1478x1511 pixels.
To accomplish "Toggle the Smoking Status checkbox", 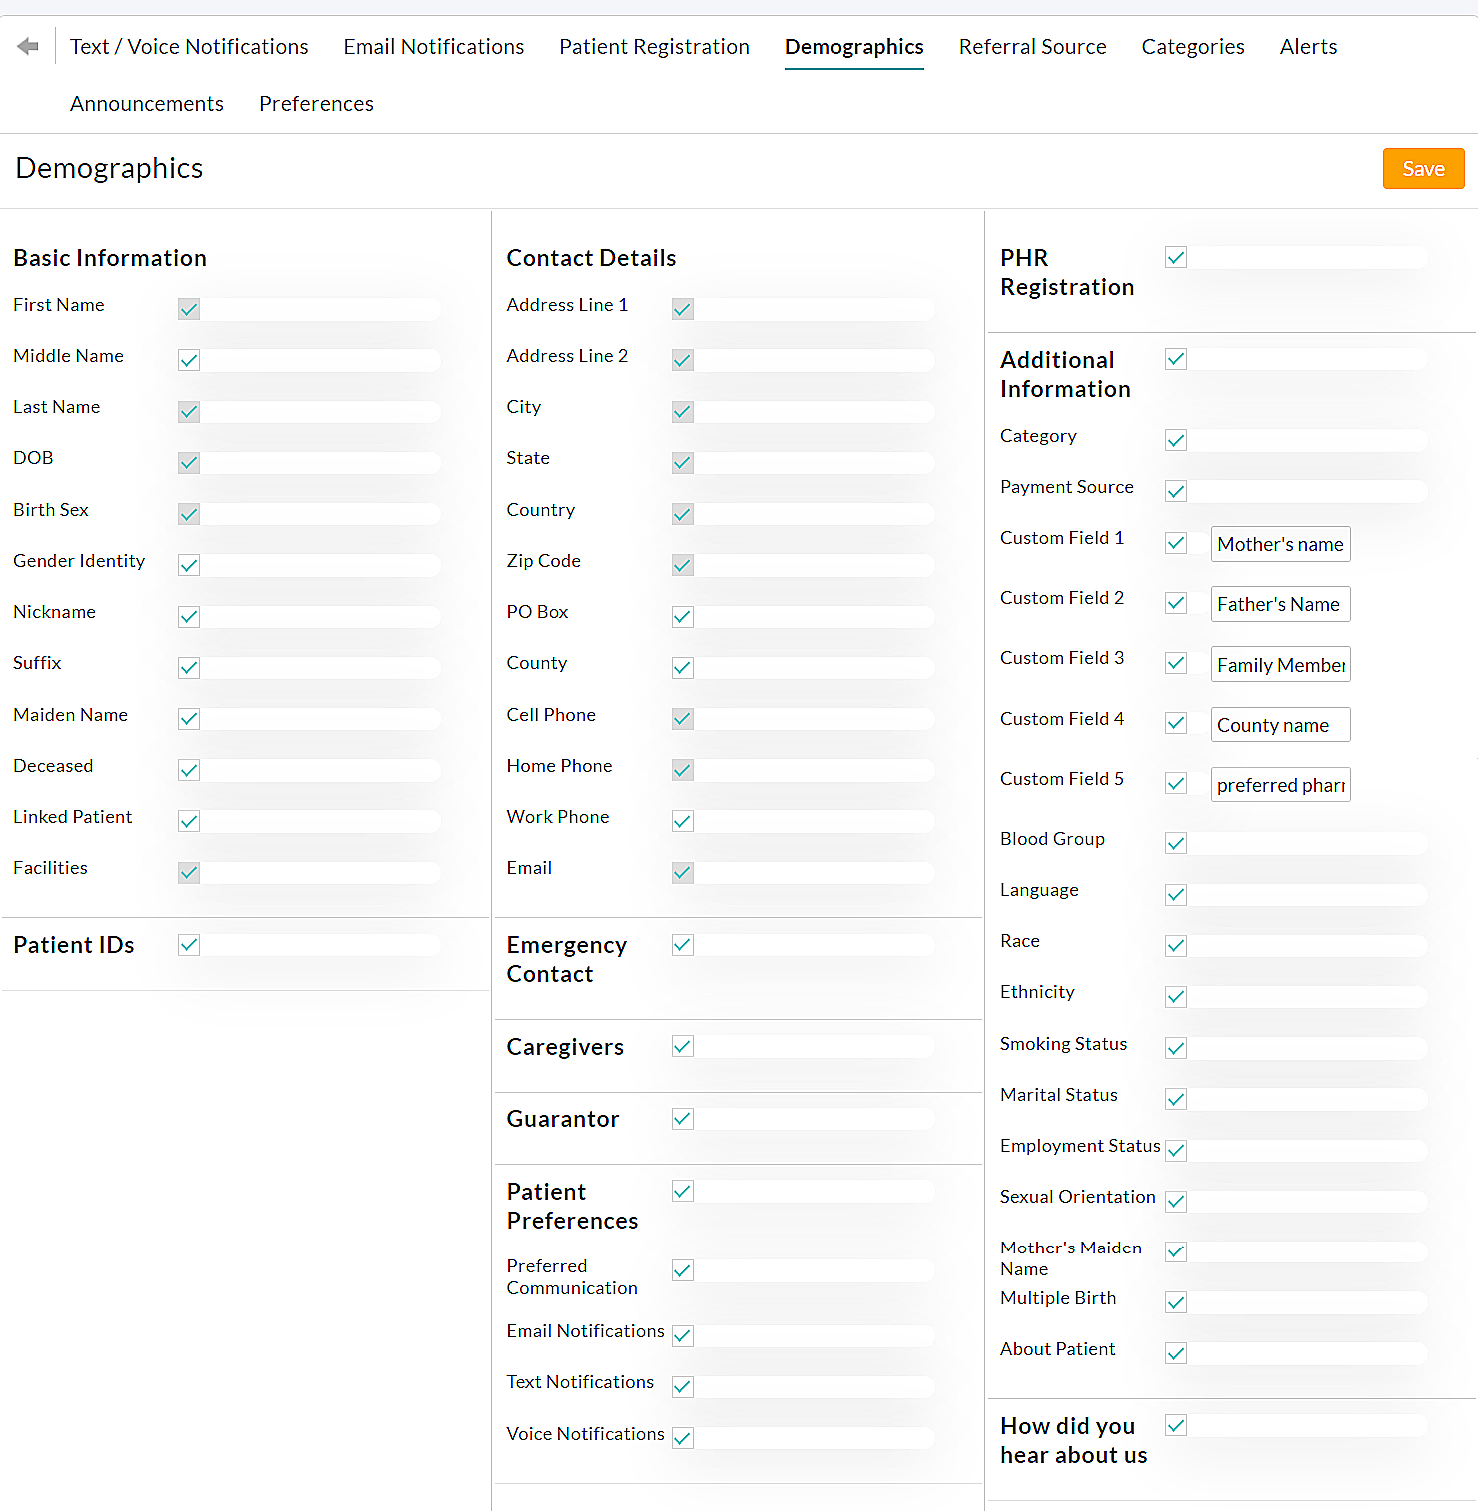I will coord(1176,1048).
